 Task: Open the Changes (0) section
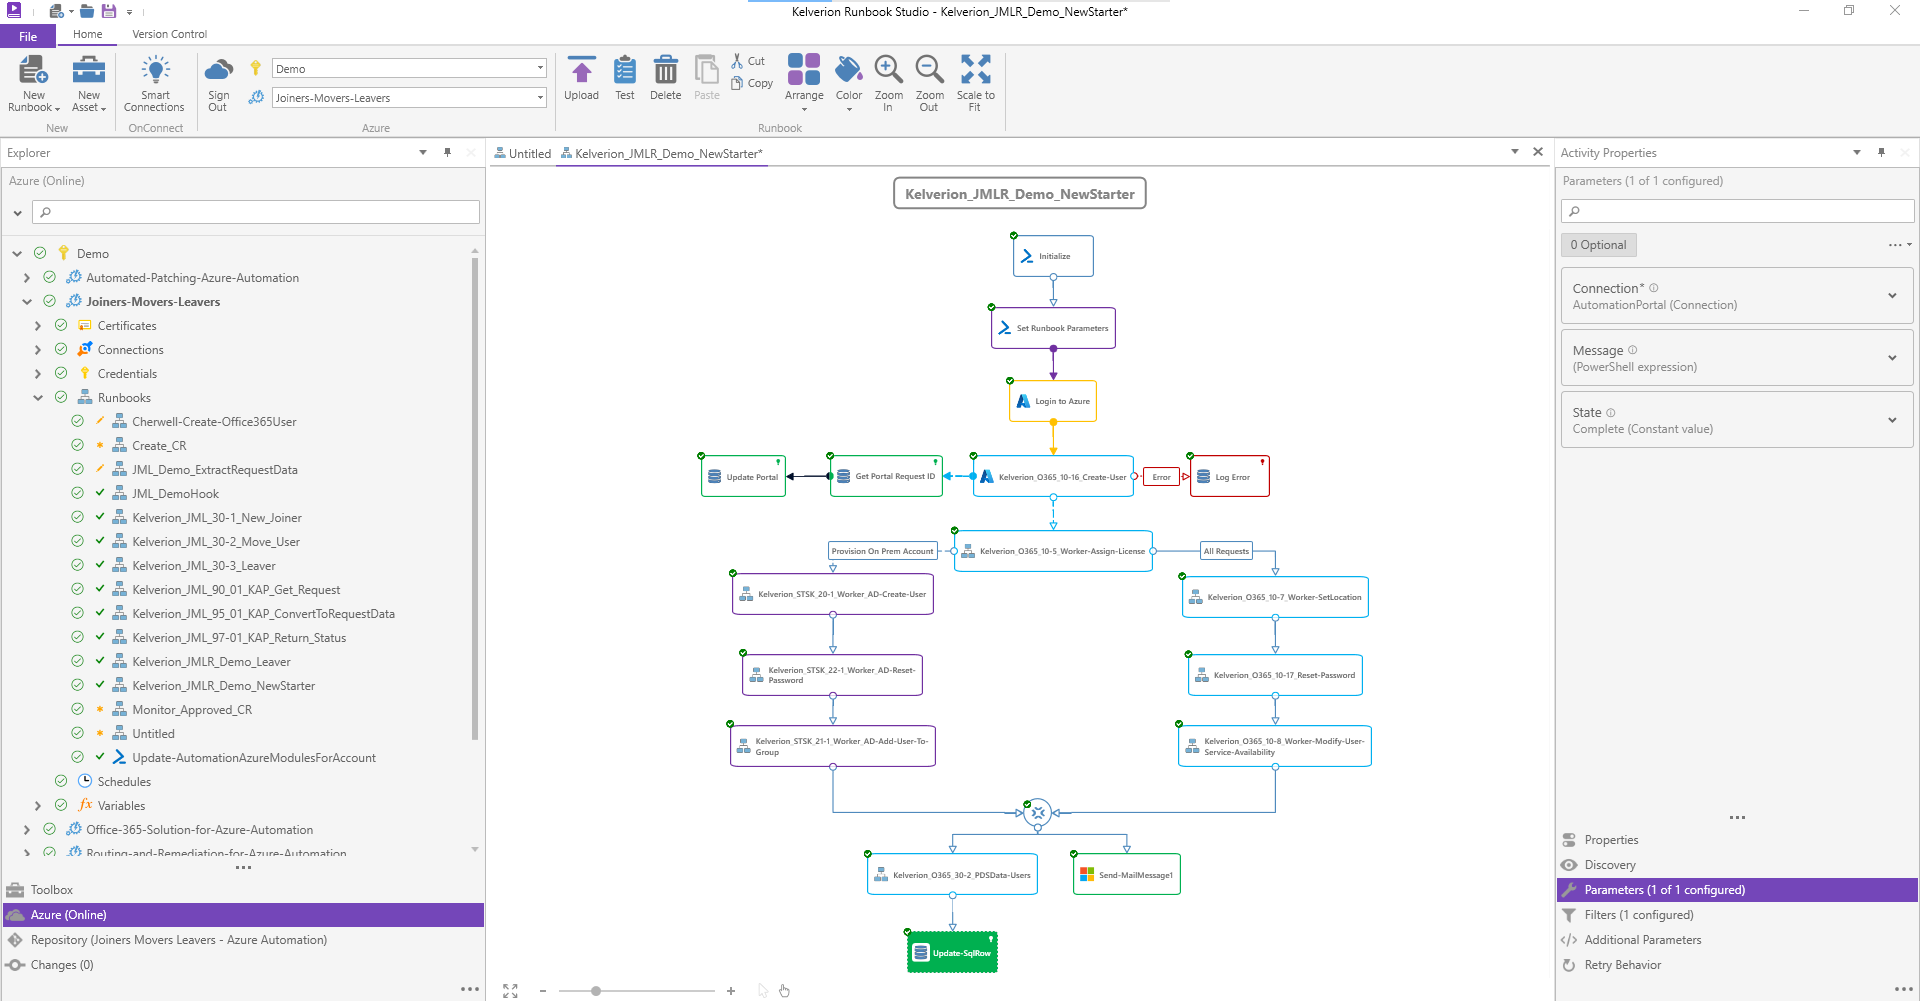coord(243,965)
